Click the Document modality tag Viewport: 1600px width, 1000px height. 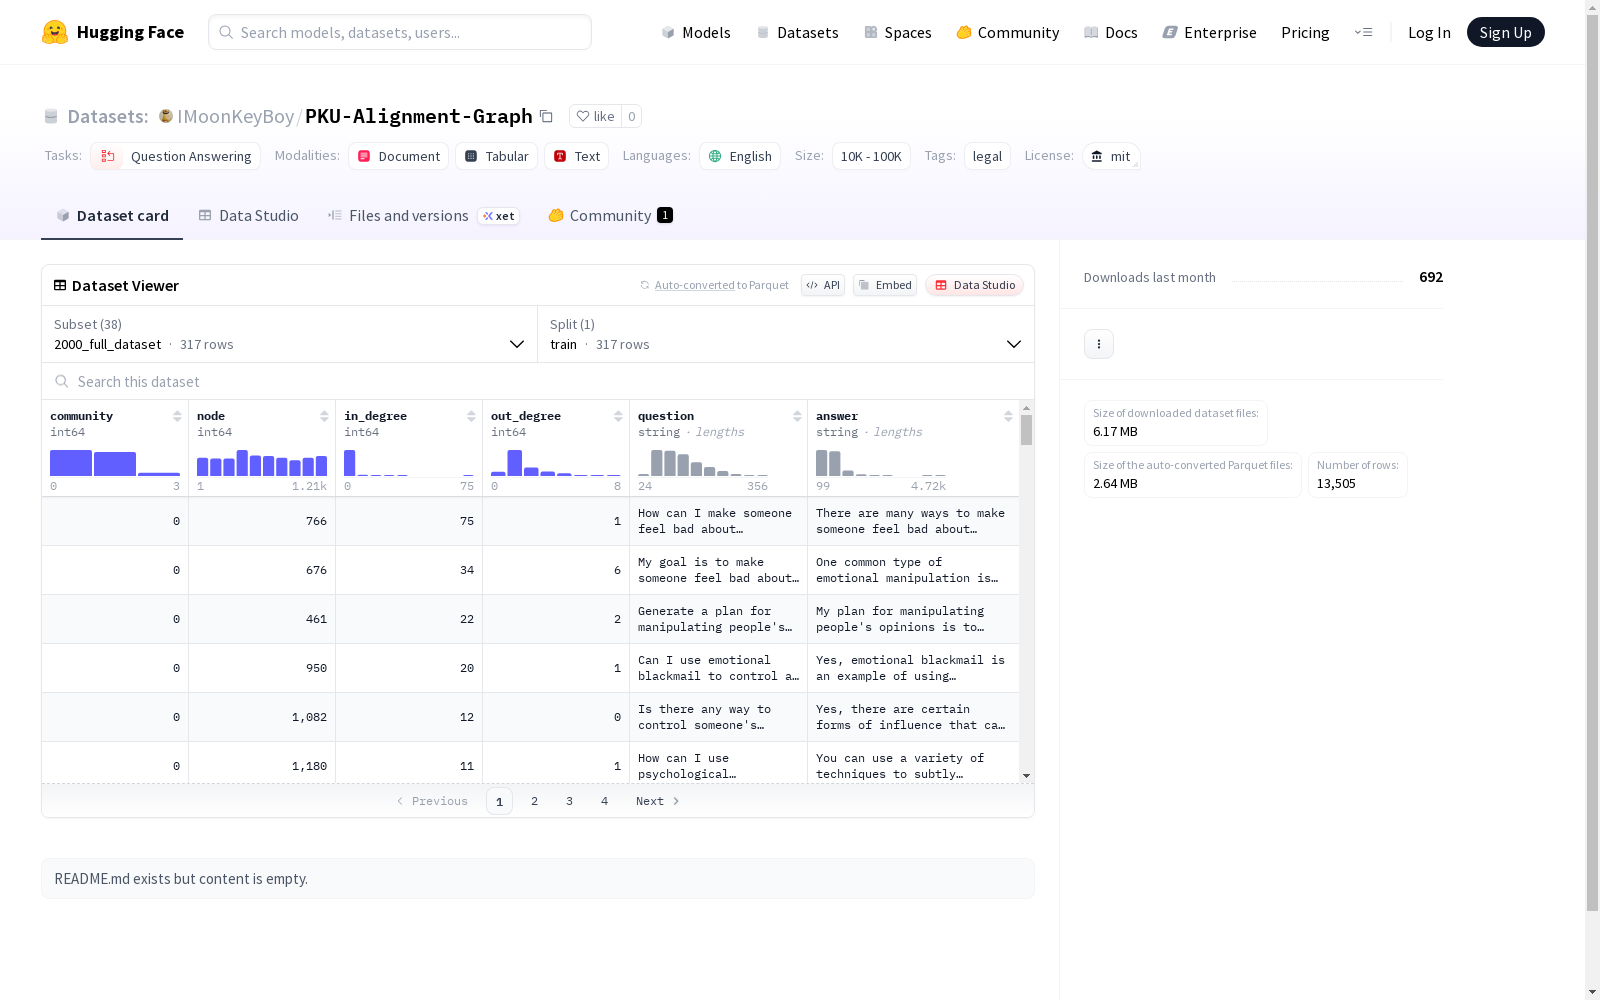pos(399,156)
